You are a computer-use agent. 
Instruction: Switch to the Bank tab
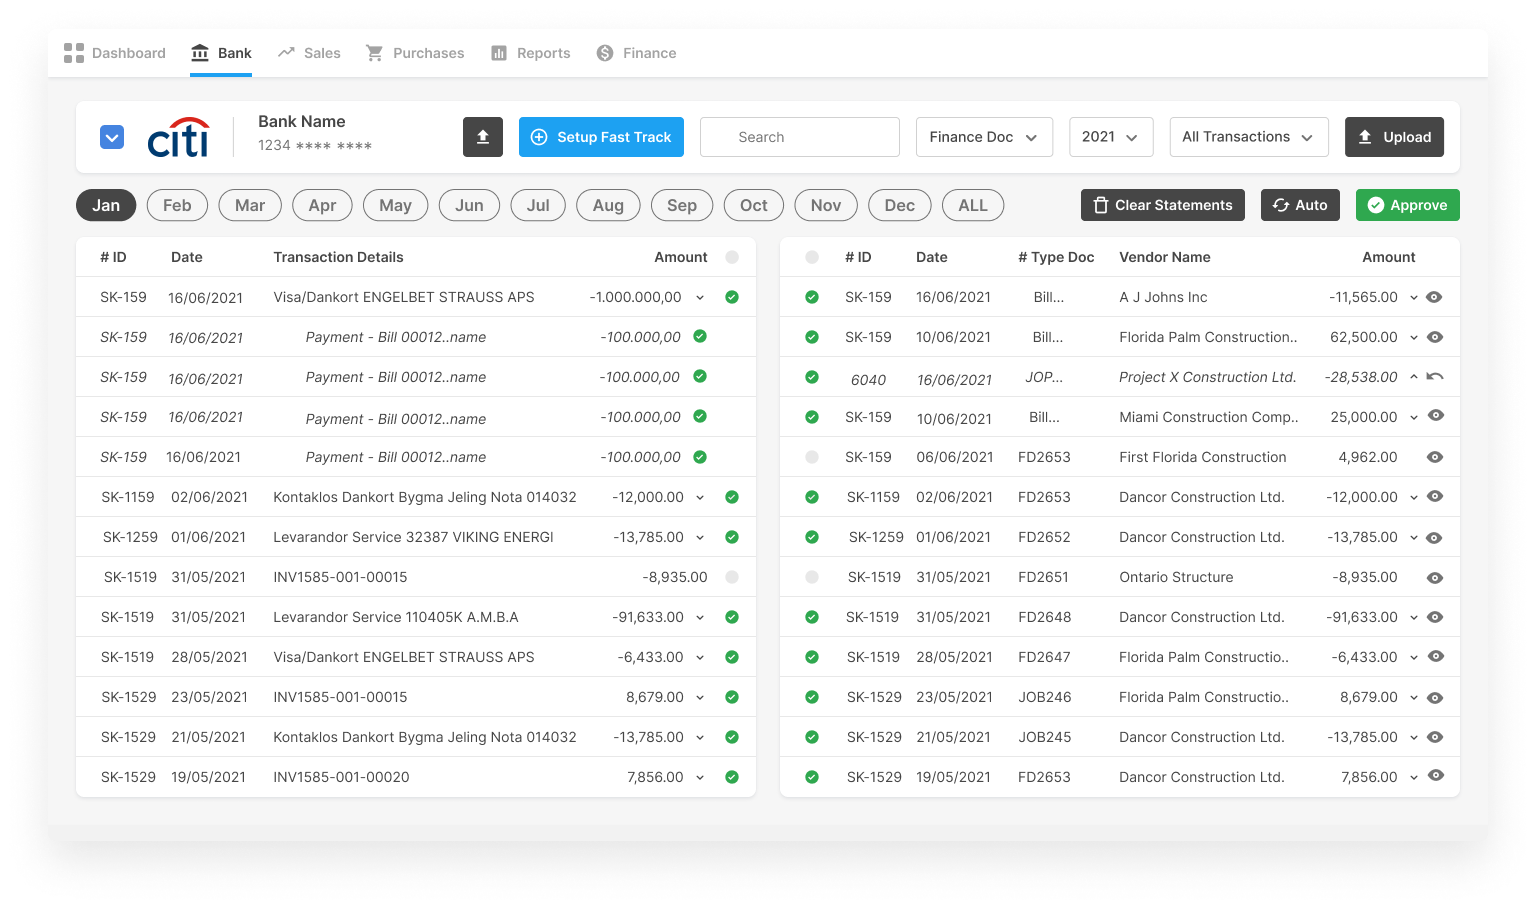click(221, 53)
